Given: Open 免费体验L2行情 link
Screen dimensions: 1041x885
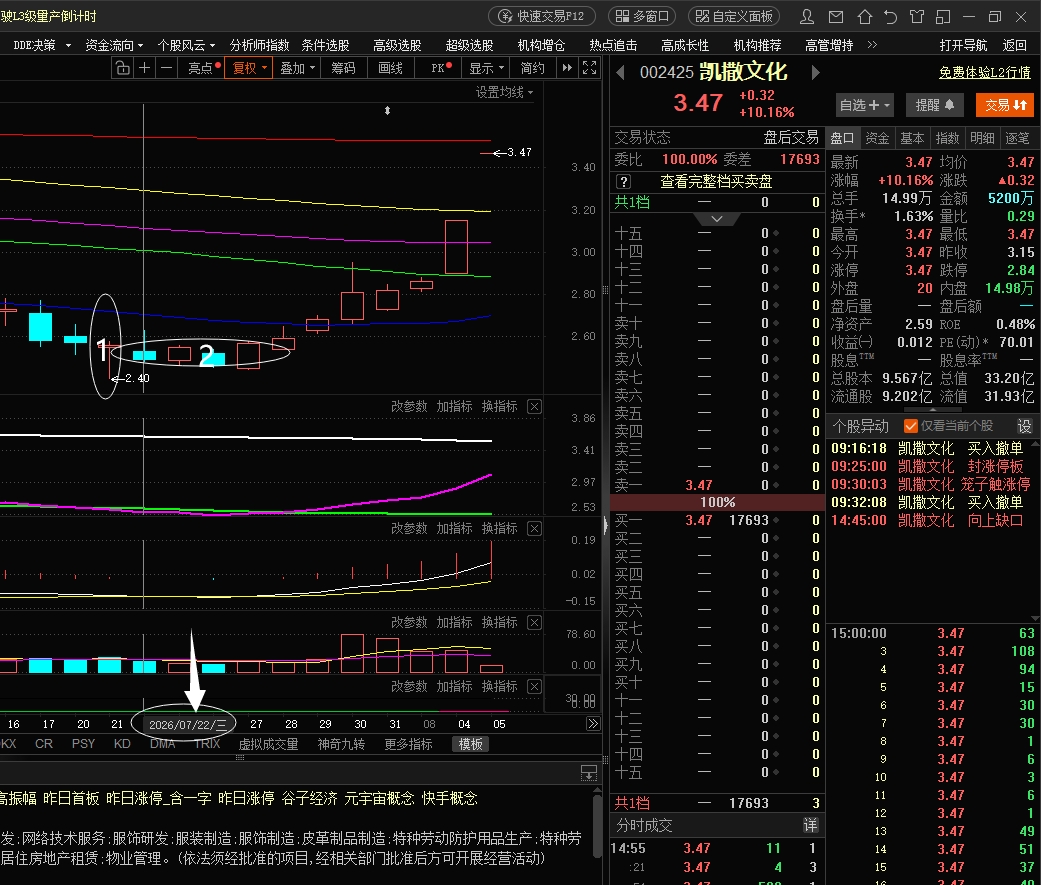Looking at the screenshot, I should [x=985, y=72].
